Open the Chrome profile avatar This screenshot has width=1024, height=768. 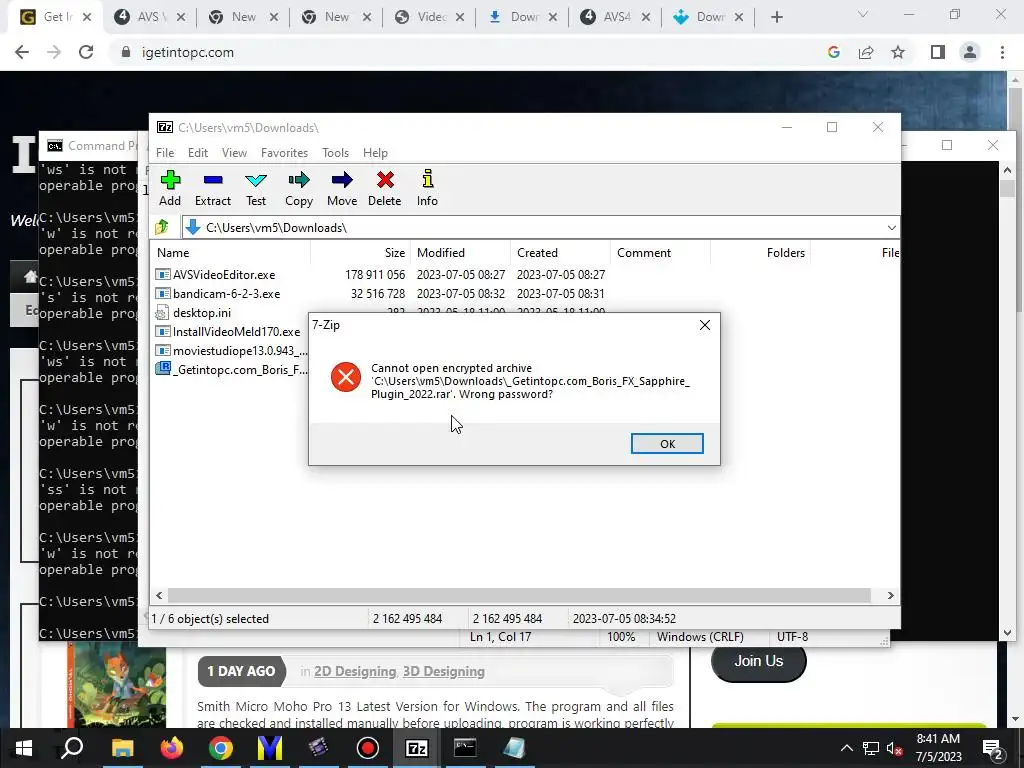(970, 52)
